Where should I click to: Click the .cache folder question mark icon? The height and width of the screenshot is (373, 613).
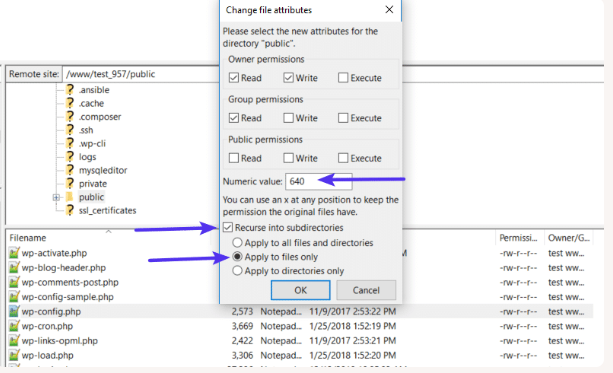[70, 103]
